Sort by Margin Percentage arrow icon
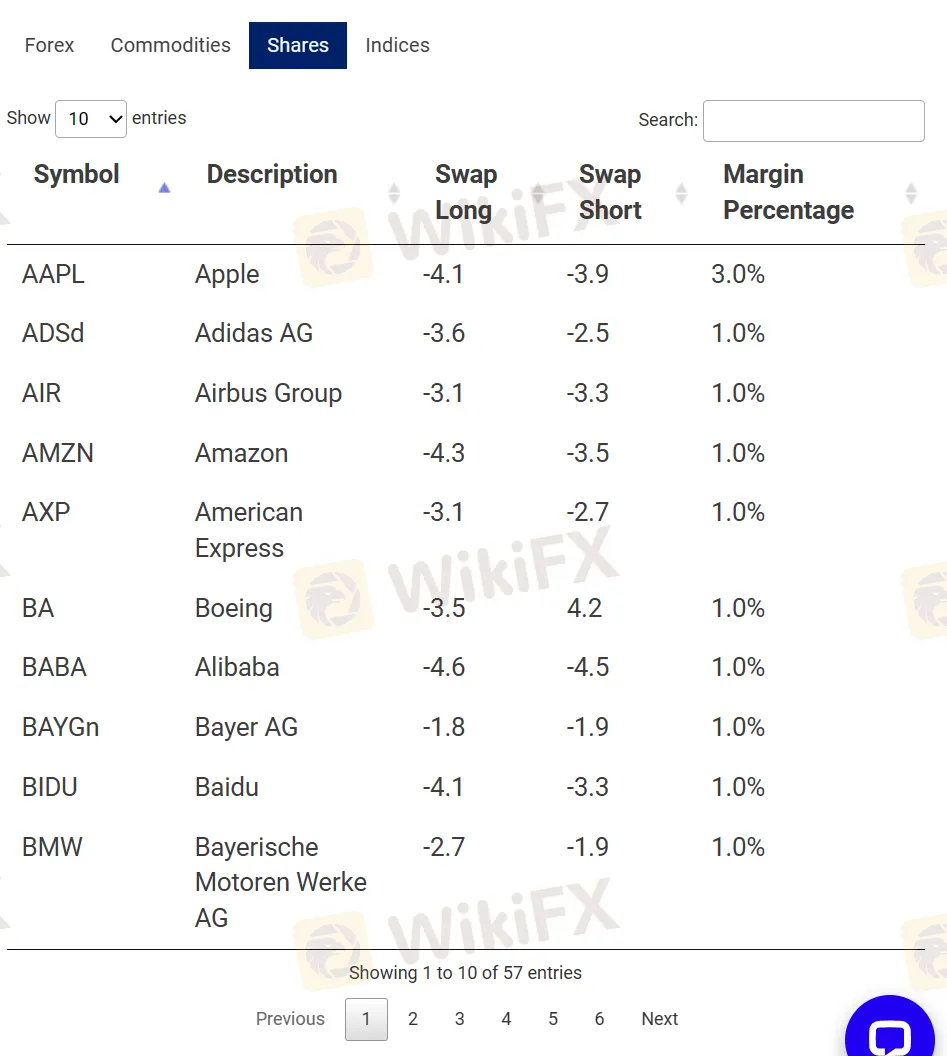This screenshot has height=1056, width=947. 910,192
